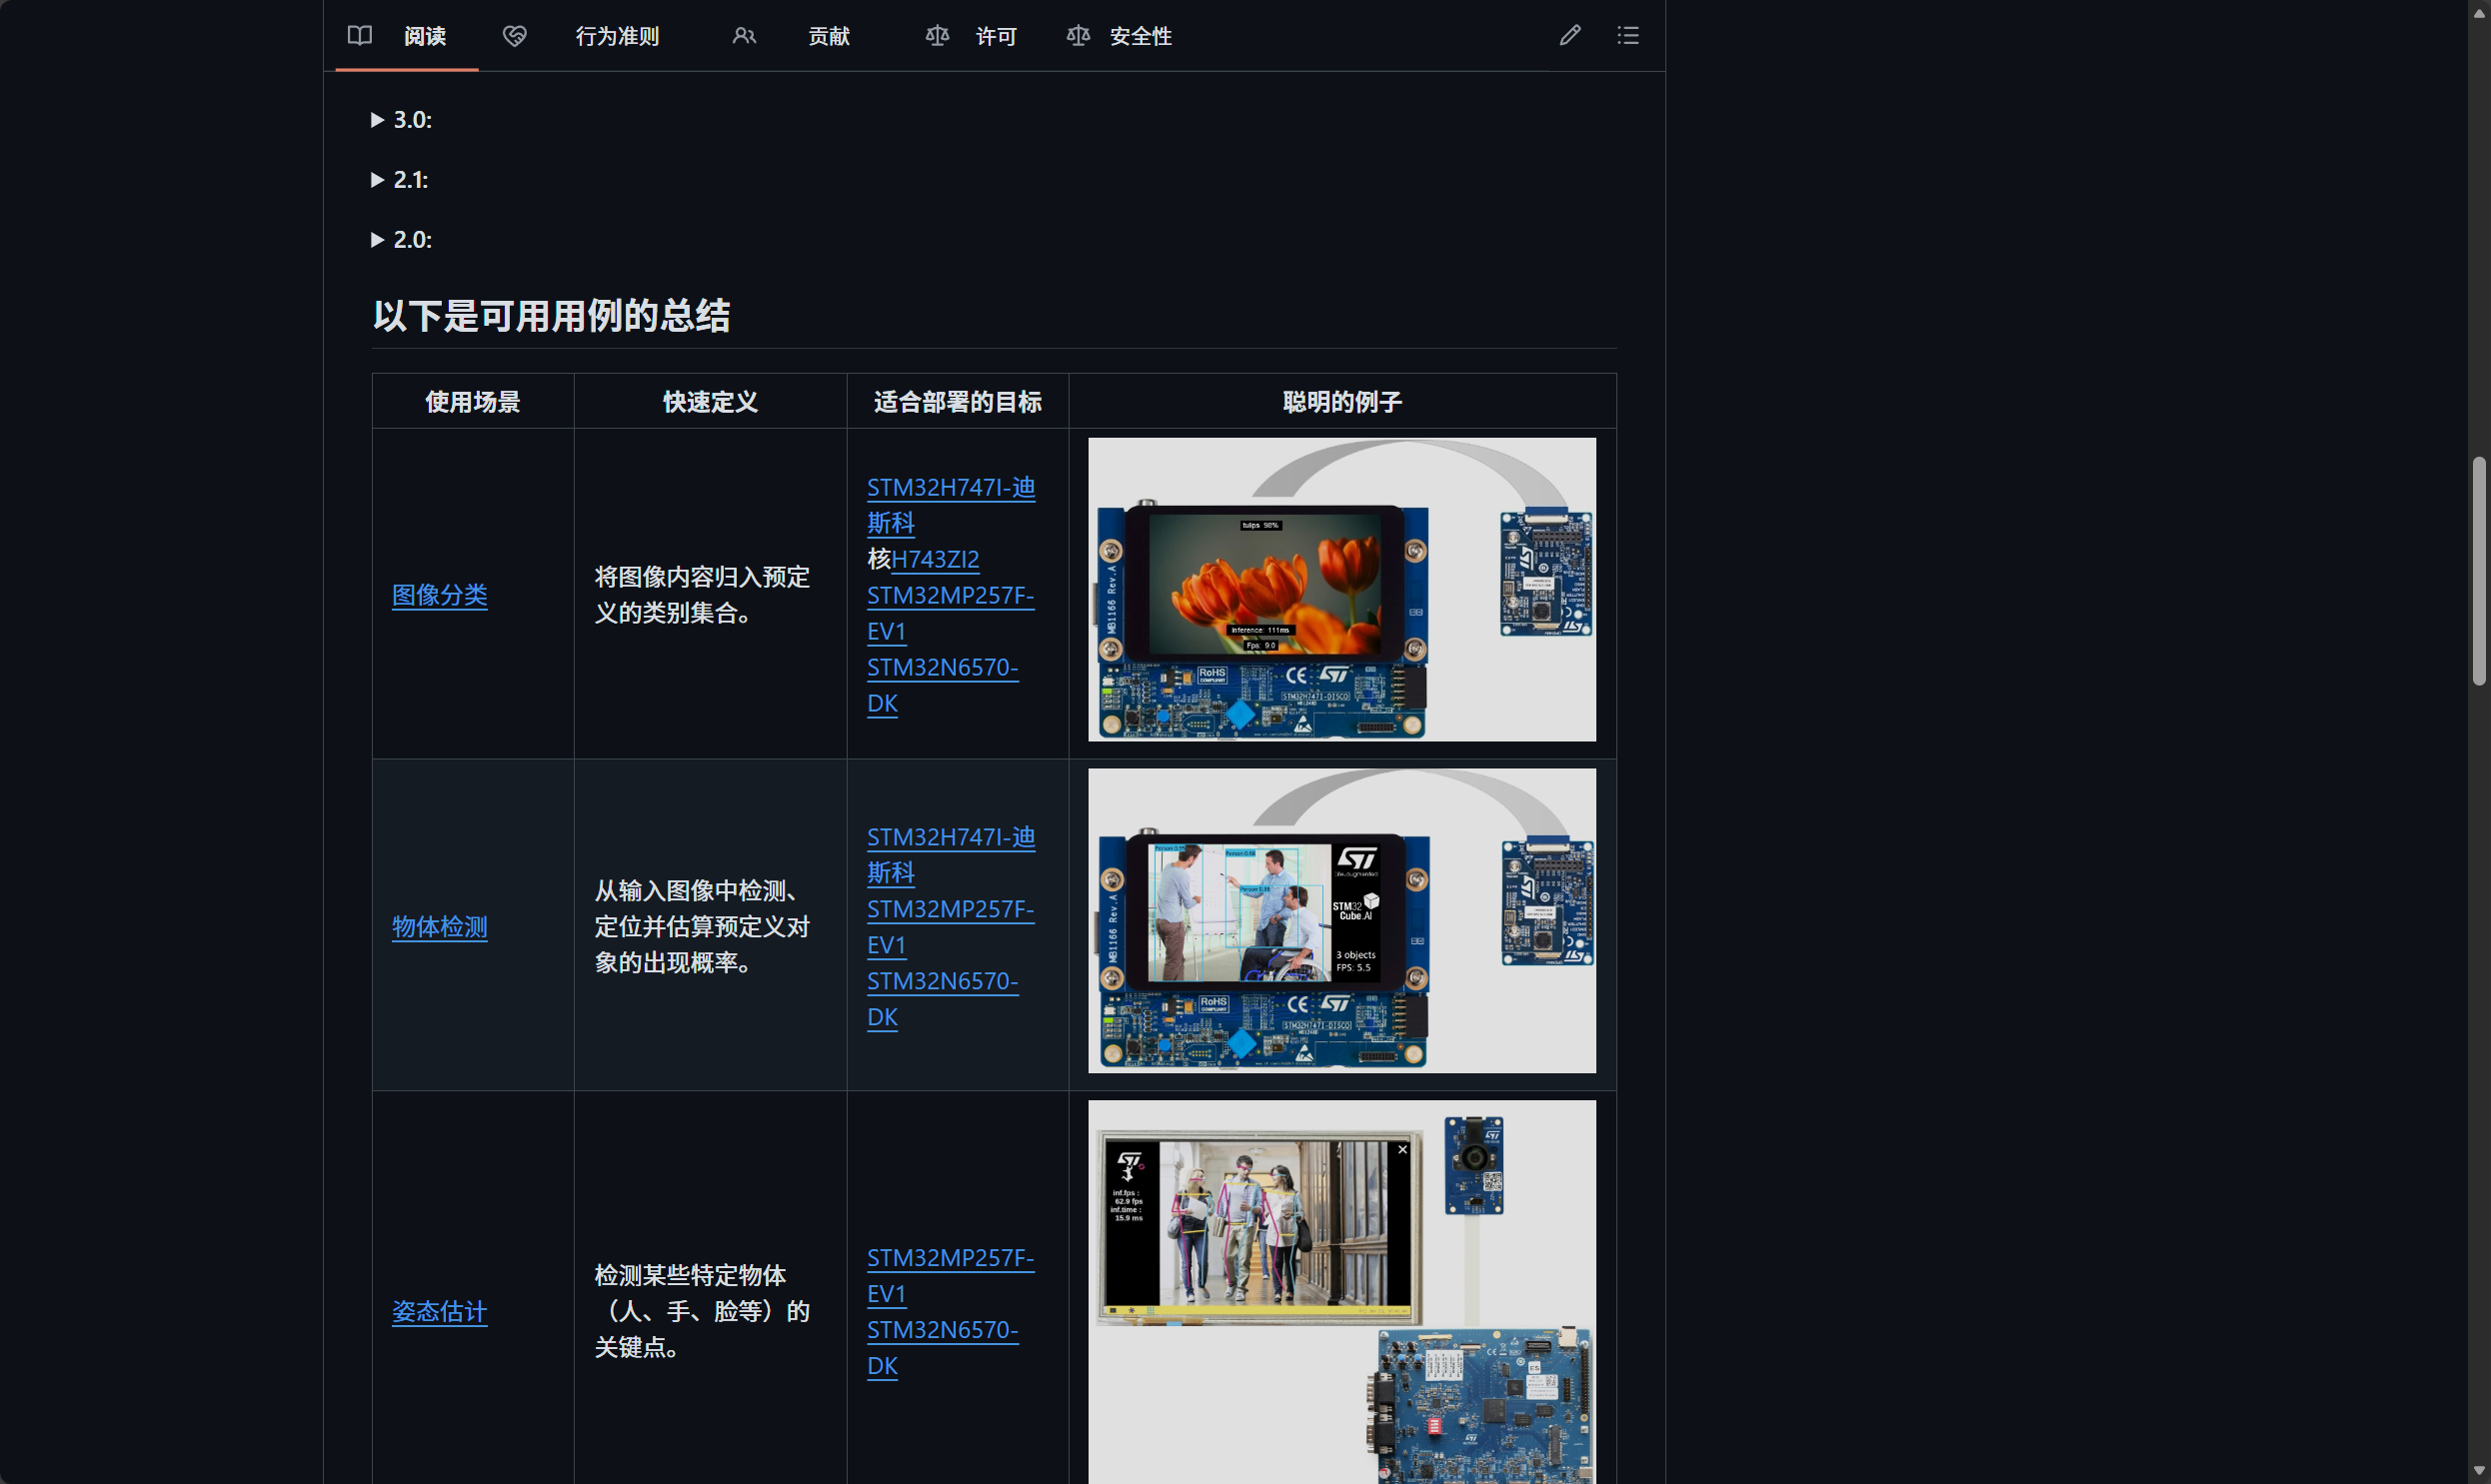Click the object detection board picture
This screenshot has width=2491, height=1484.
1341,920
